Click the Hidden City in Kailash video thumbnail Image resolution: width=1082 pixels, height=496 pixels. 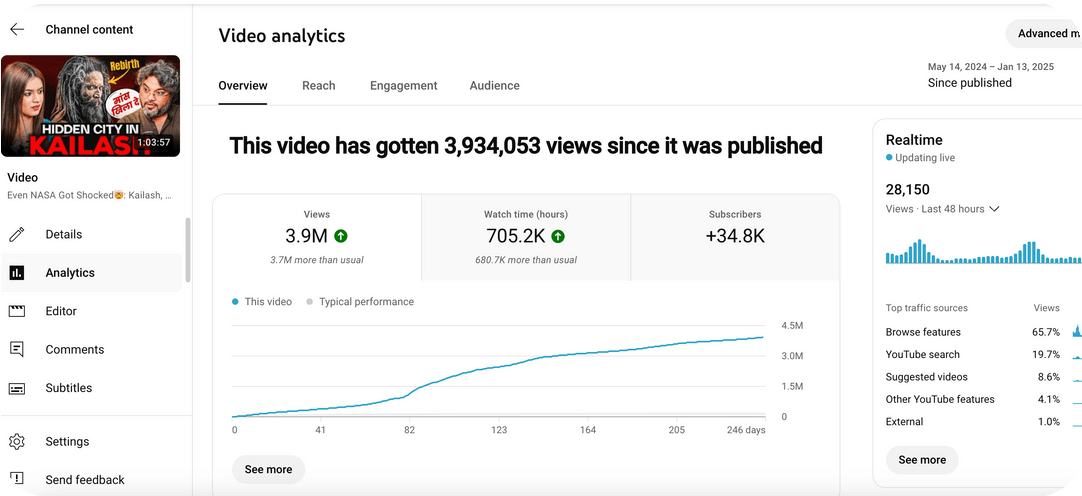91,106
